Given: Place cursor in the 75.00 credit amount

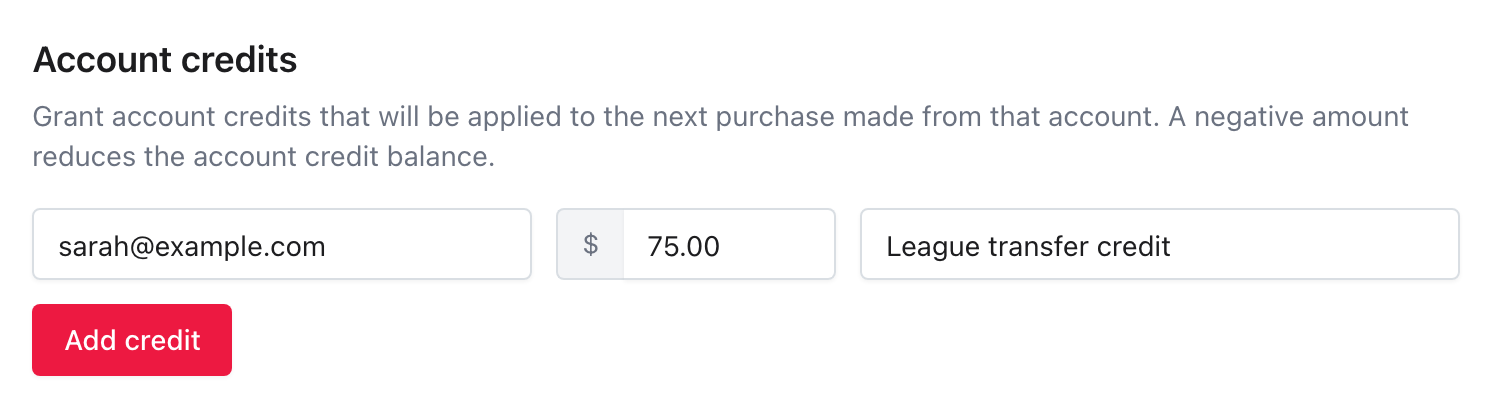Looking at the screenshot, I should (x=684, y=245).
